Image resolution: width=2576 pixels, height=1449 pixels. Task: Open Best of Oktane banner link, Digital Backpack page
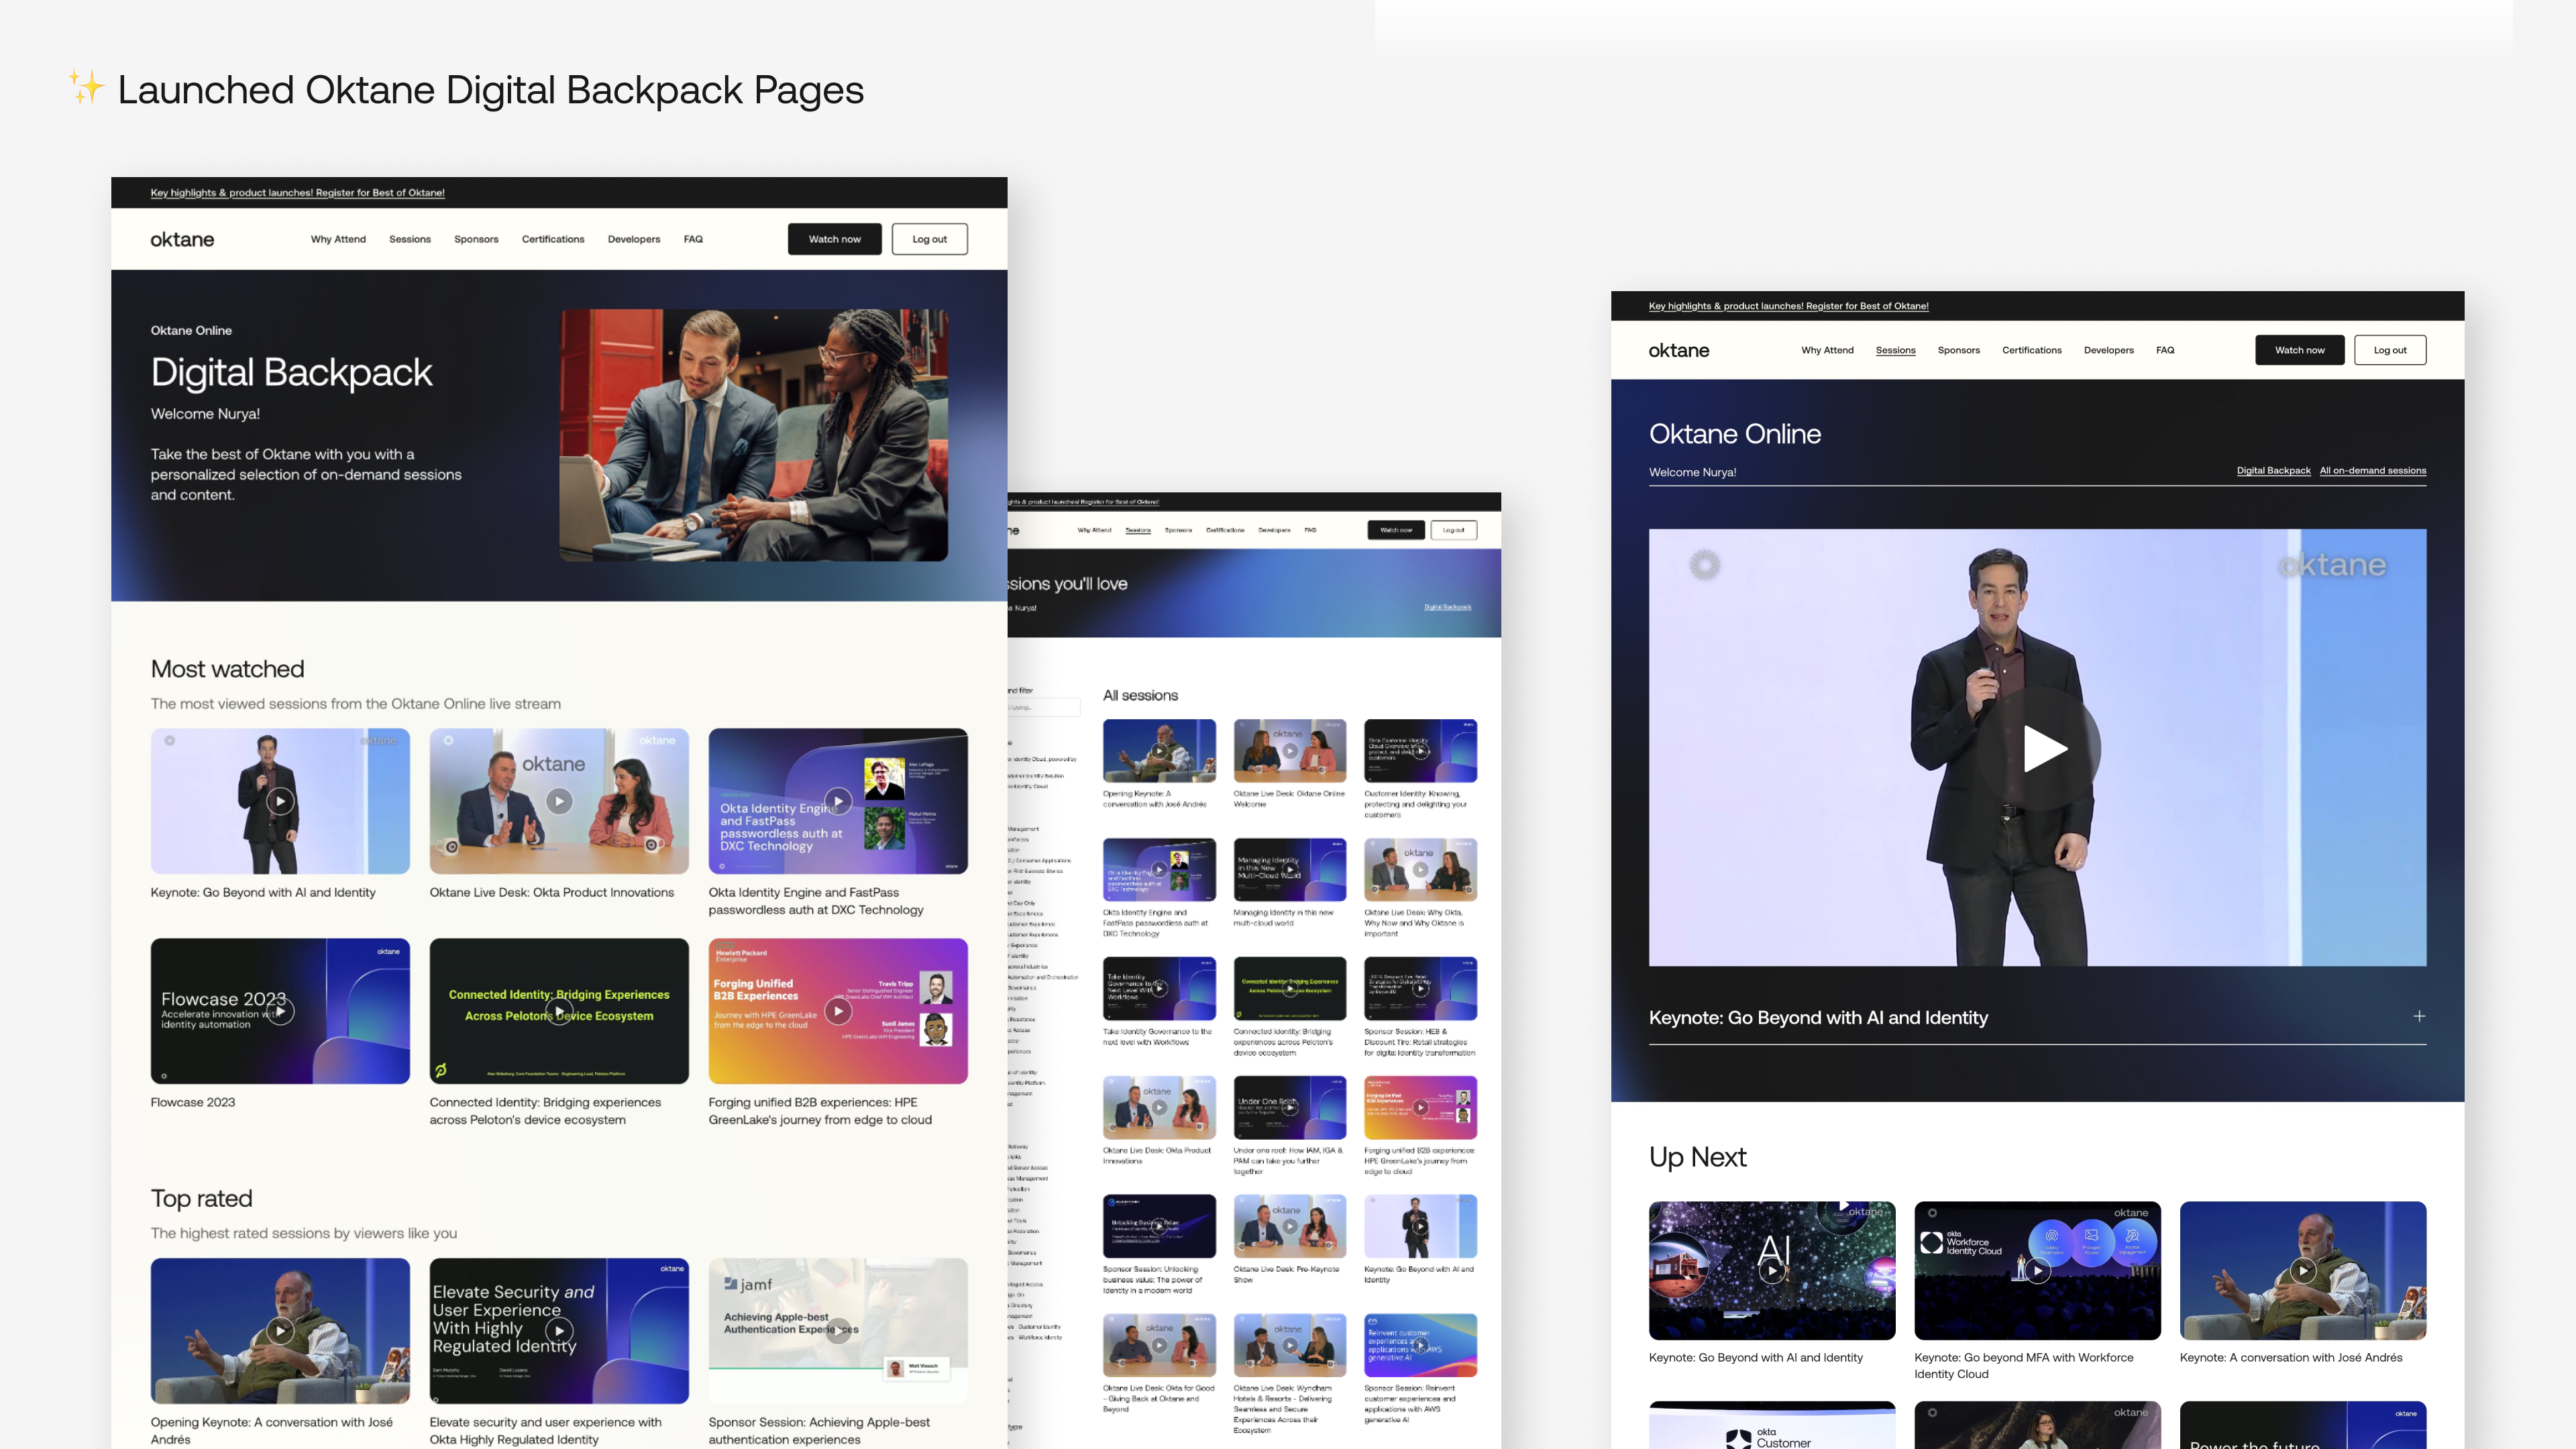(297, 193)
